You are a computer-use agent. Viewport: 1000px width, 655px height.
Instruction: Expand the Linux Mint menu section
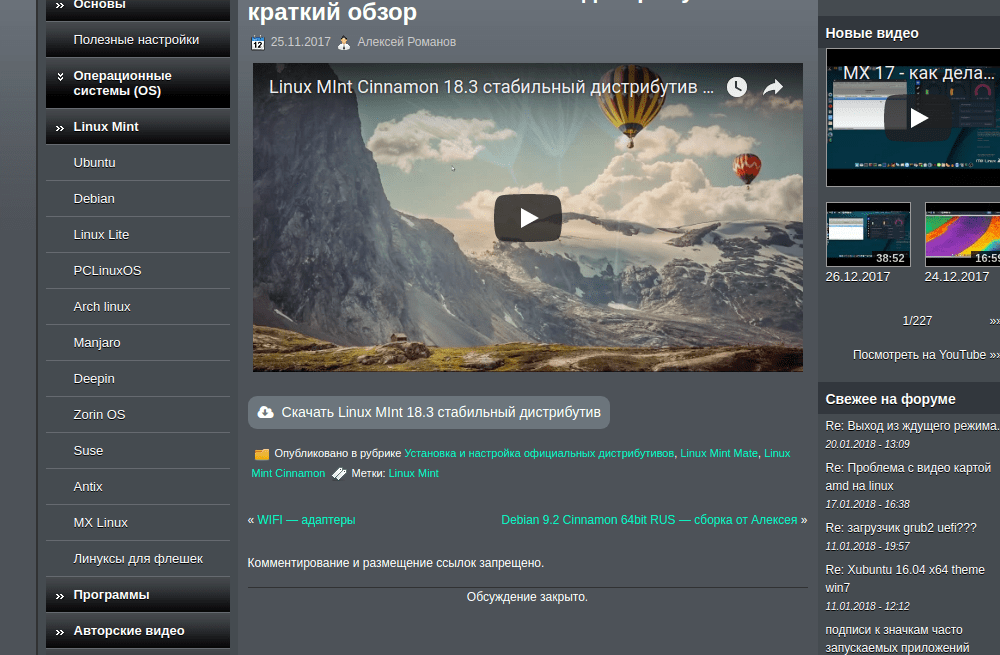tap(61, 127)
